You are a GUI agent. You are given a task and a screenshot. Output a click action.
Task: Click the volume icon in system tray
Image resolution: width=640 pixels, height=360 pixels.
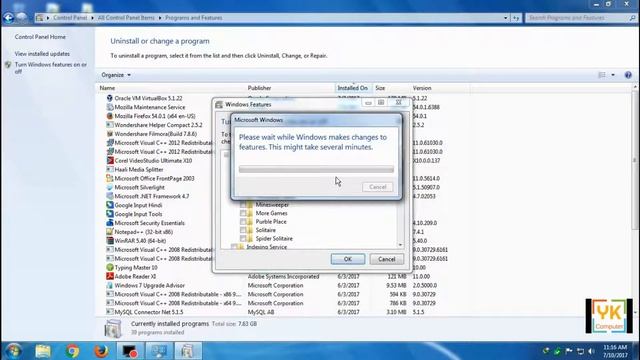click(x=591, y=351)
